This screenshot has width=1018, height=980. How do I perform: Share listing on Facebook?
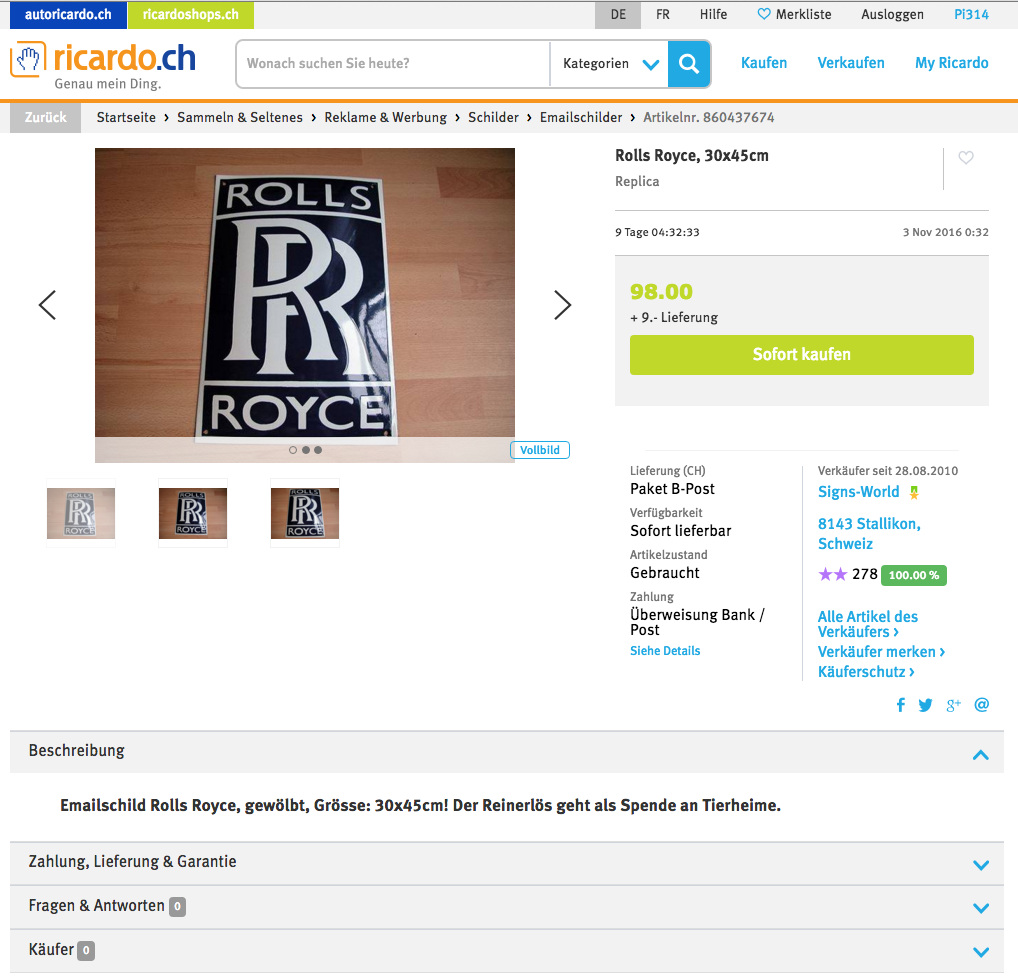pos(900,705)
